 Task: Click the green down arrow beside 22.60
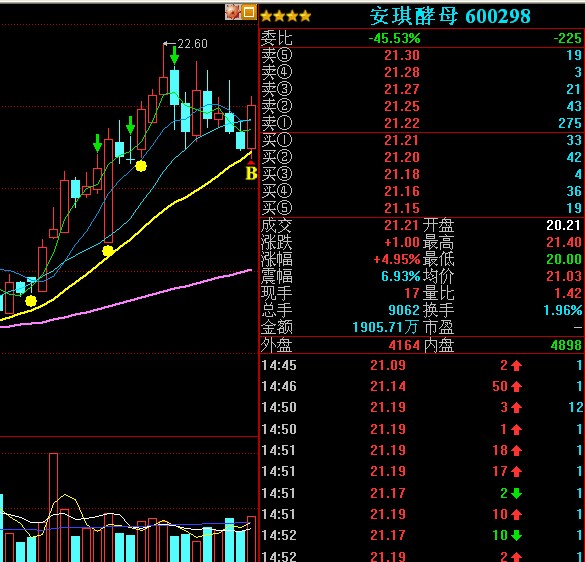[174, 56]
